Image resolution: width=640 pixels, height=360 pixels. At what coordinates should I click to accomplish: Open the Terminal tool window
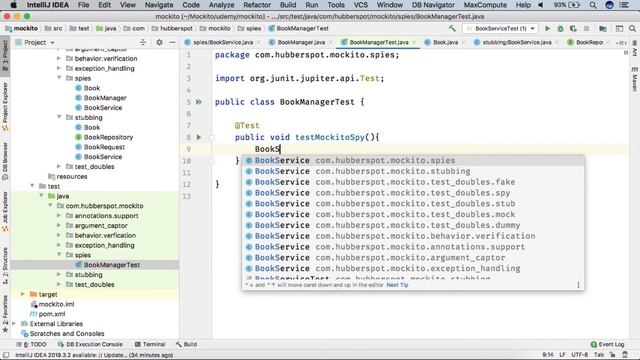[x=150, y=344]
